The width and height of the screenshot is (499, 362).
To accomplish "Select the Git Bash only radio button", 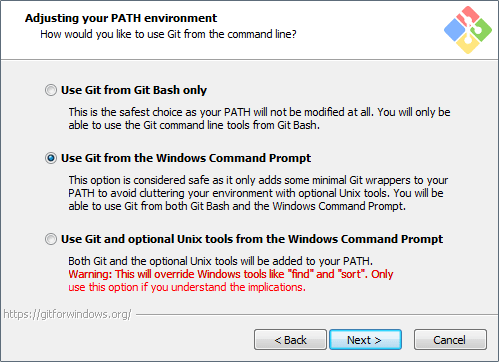I will (51, 90).
